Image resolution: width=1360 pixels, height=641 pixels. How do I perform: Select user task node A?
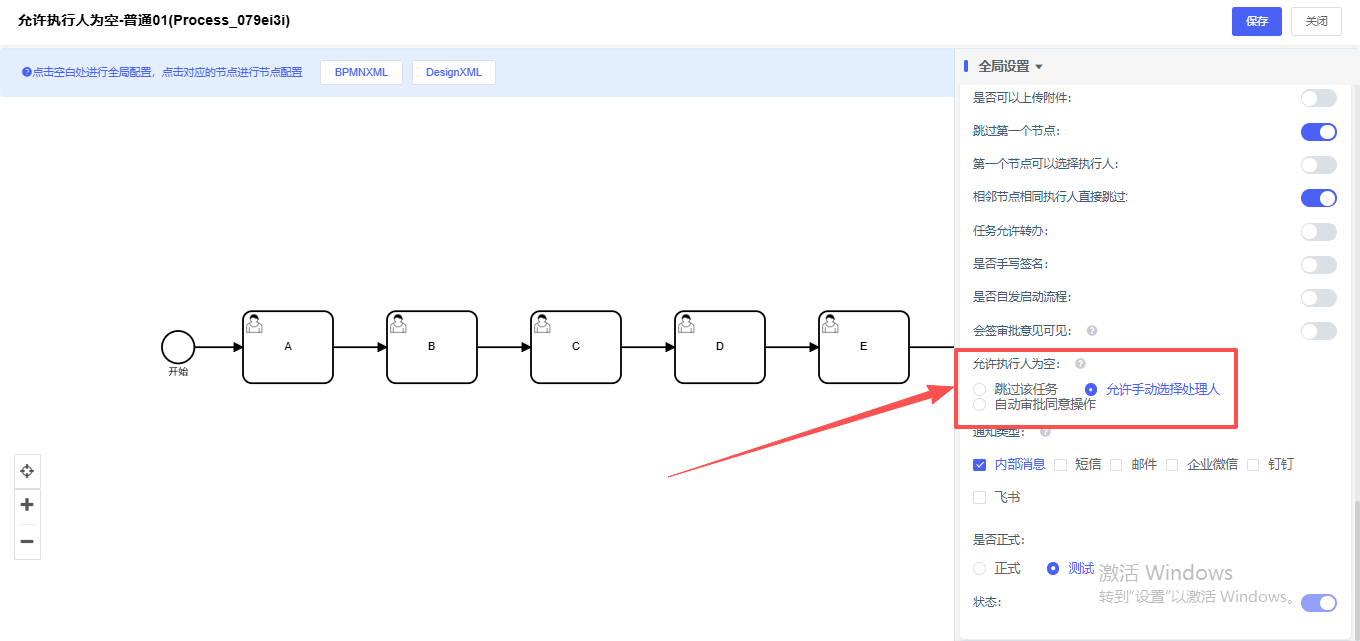coord(287,347)
